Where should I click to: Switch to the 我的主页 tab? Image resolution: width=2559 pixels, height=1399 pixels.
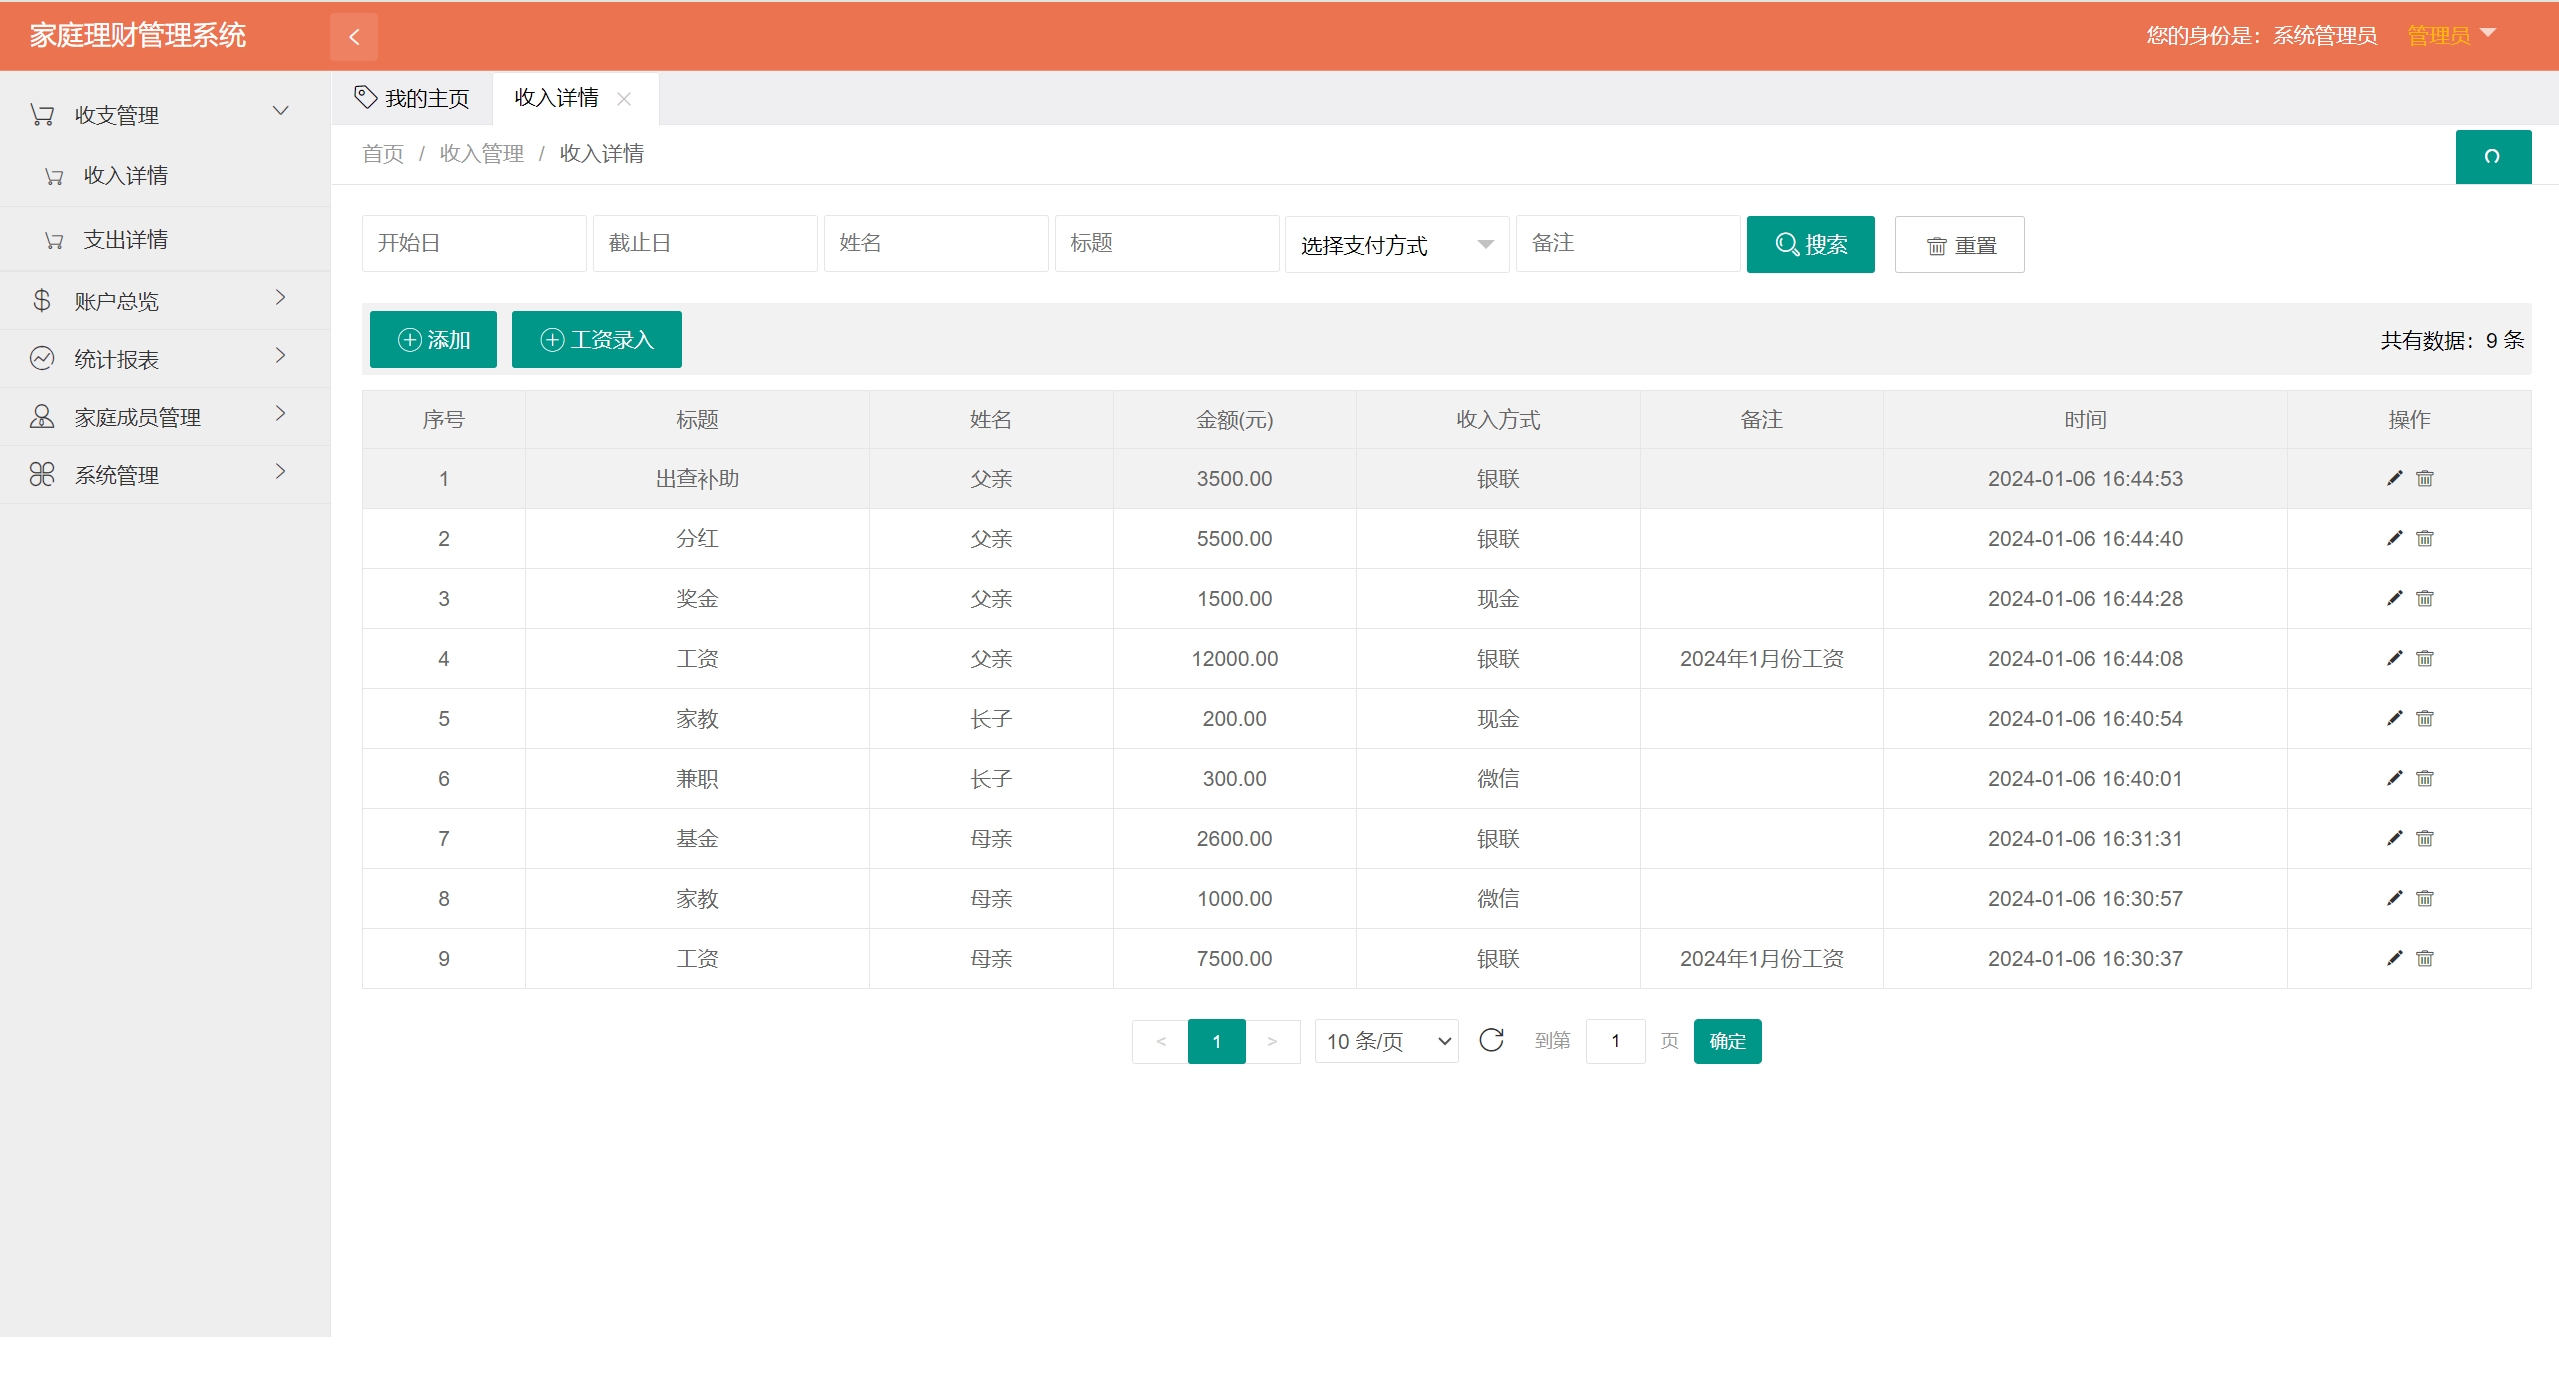click(412, 98)
